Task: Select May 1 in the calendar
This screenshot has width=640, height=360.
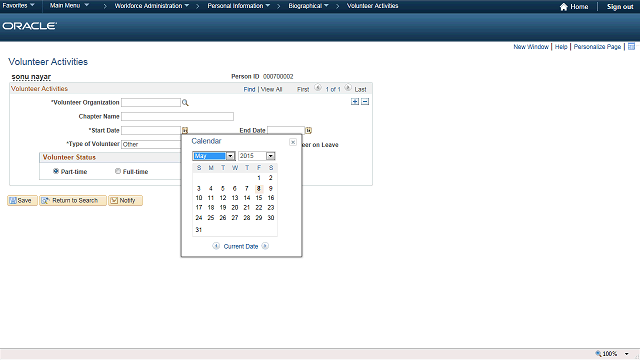Action: coord(259,178)
